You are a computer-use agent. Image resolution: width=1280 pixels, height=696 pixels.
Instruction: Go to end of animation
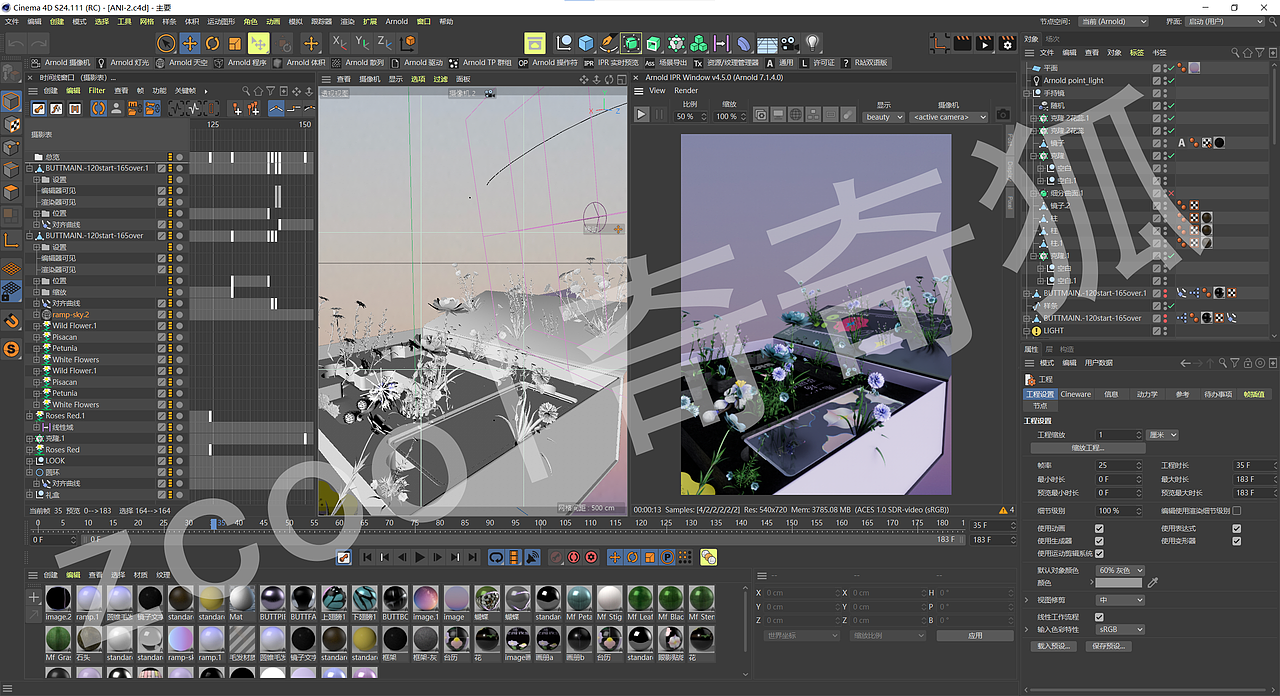[x=473, y=557]
